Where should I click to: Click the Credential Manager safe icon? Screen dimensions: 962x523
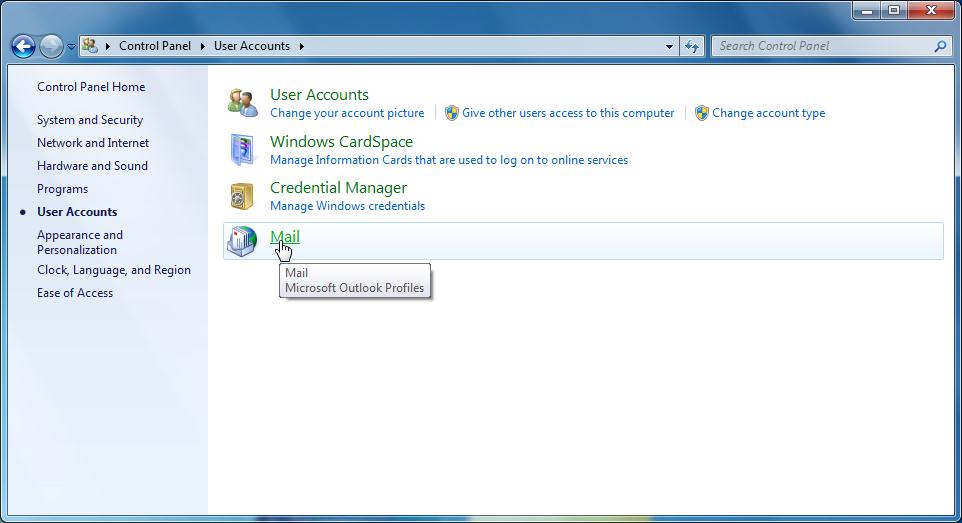coord(242,196)
